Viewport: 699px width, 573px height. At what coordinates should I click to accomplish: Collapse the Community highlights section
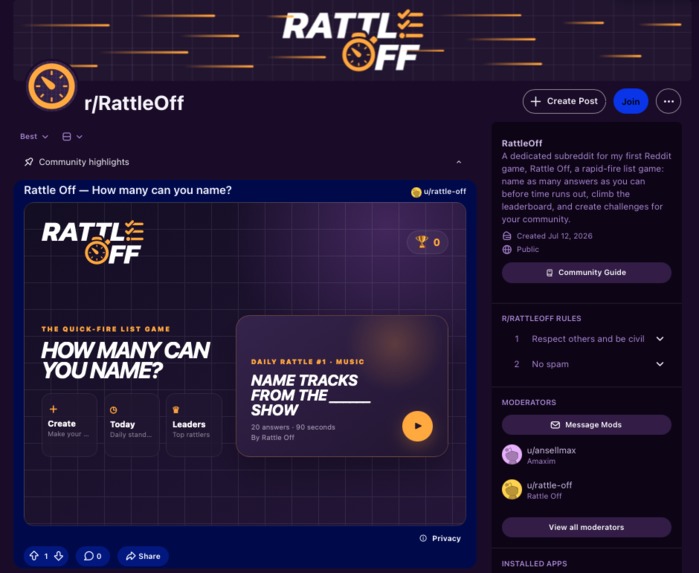459,162
